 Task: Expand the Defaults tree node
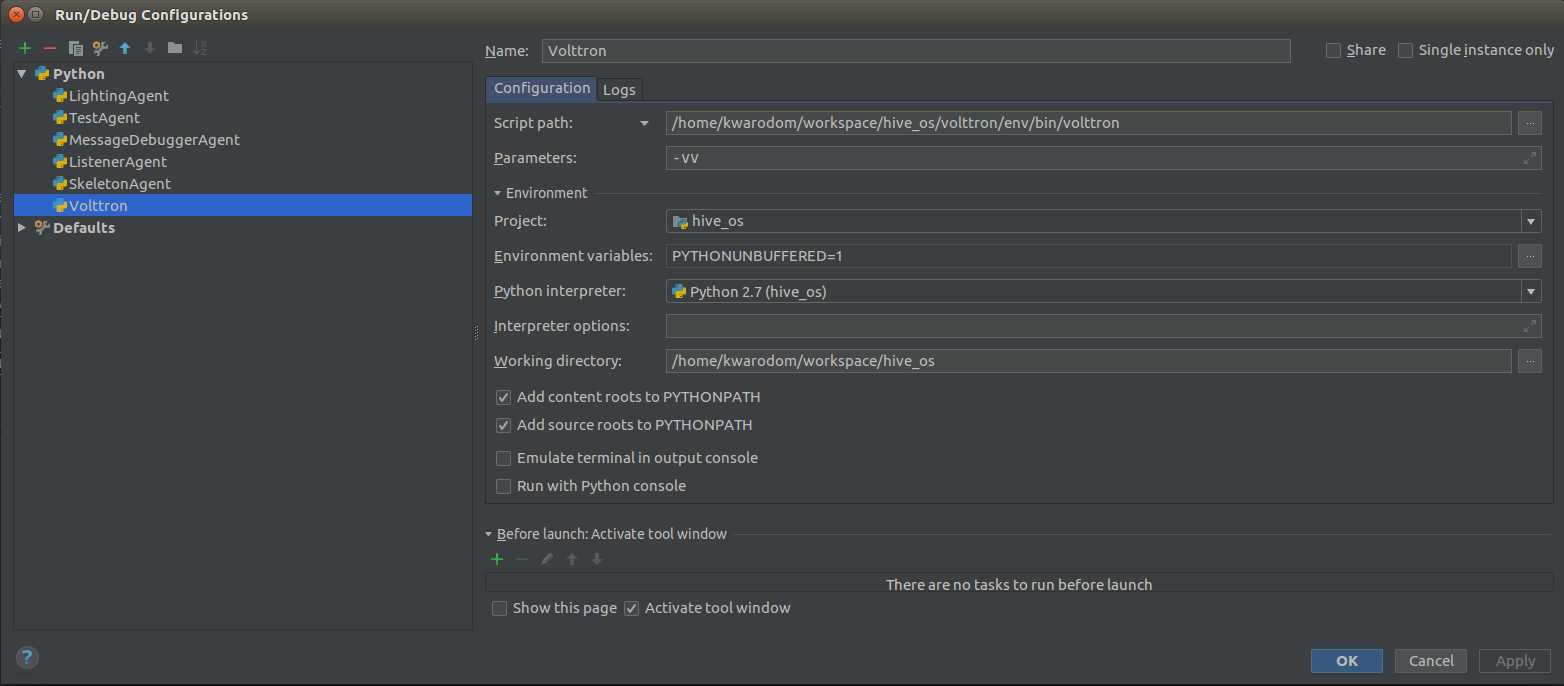(x=22, y=228)
